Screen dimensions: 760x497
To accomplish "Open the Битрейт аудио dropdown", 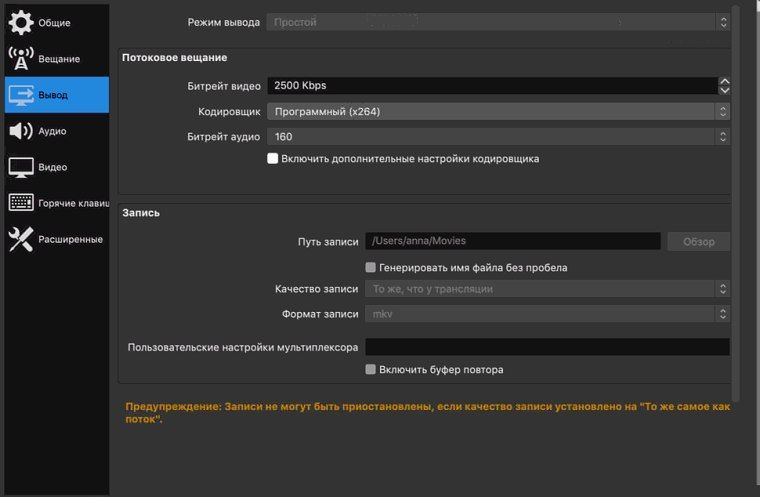I will click(498, 137).
